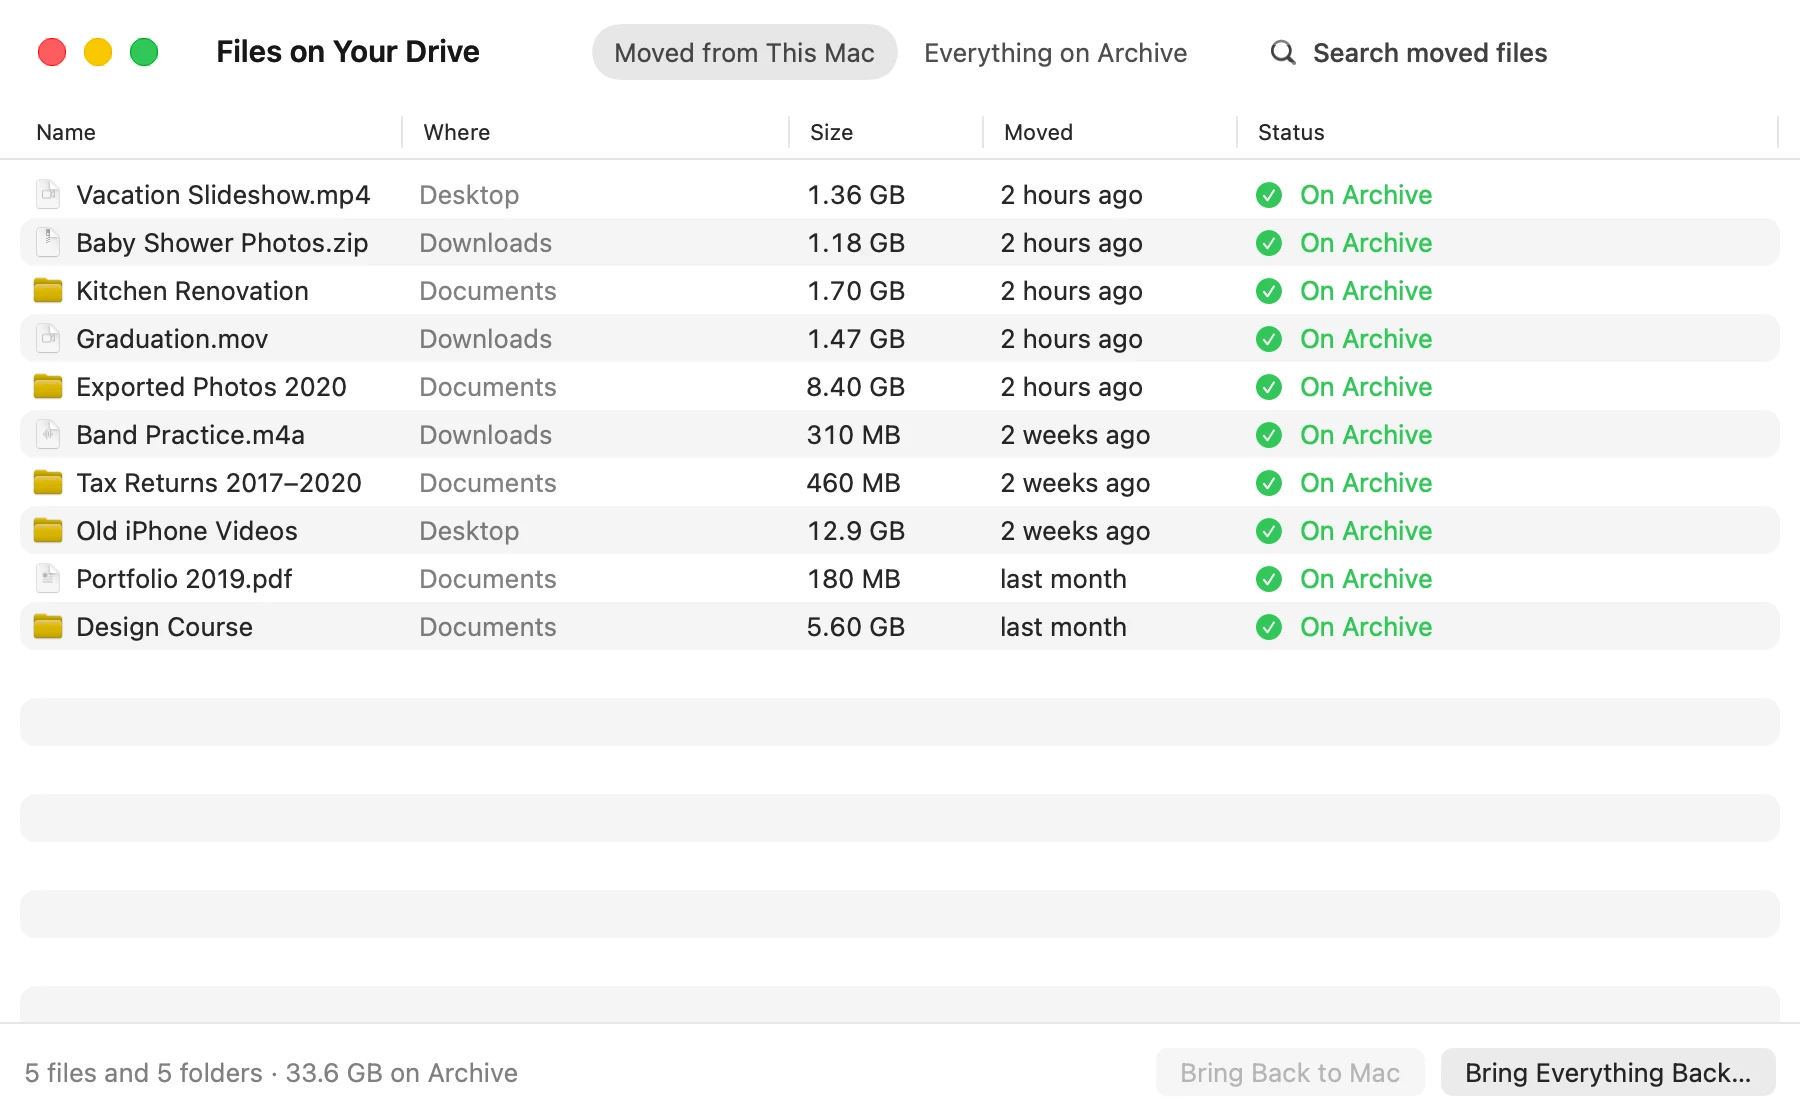Click green checkmark for Baby Shower Photos.zip
This screenshot has width=1800, height=1120.
click(x=1269, y=243)
